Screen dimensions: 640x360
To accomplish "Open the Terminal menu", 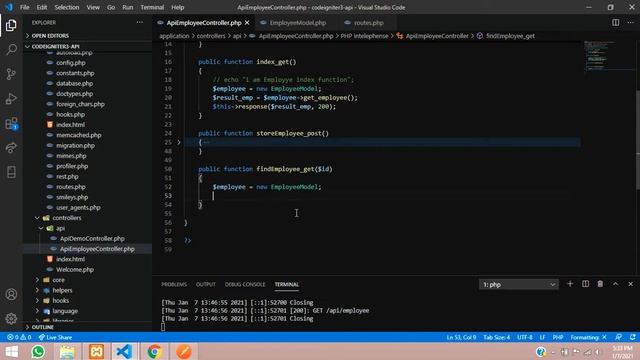I will (x=152, y=7).
